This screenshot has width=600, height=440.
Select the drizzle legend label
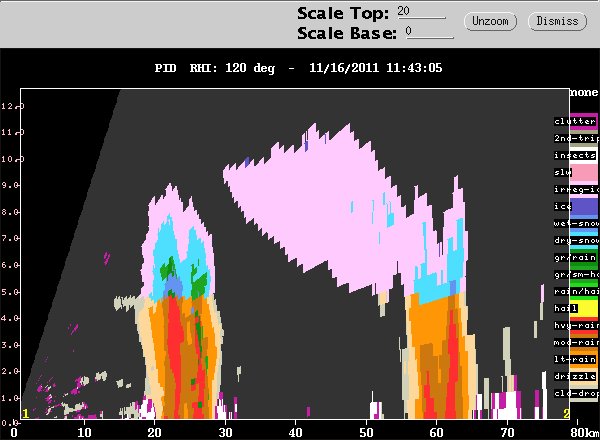(x=575, y=376)
